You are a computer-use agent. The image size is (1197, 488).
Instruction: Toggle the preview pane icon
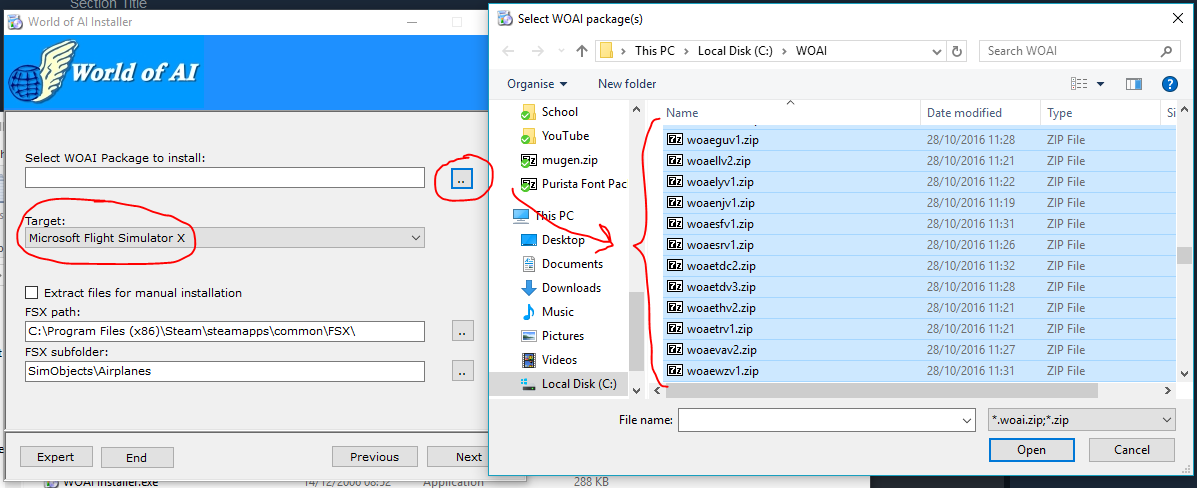(1133, 84)
